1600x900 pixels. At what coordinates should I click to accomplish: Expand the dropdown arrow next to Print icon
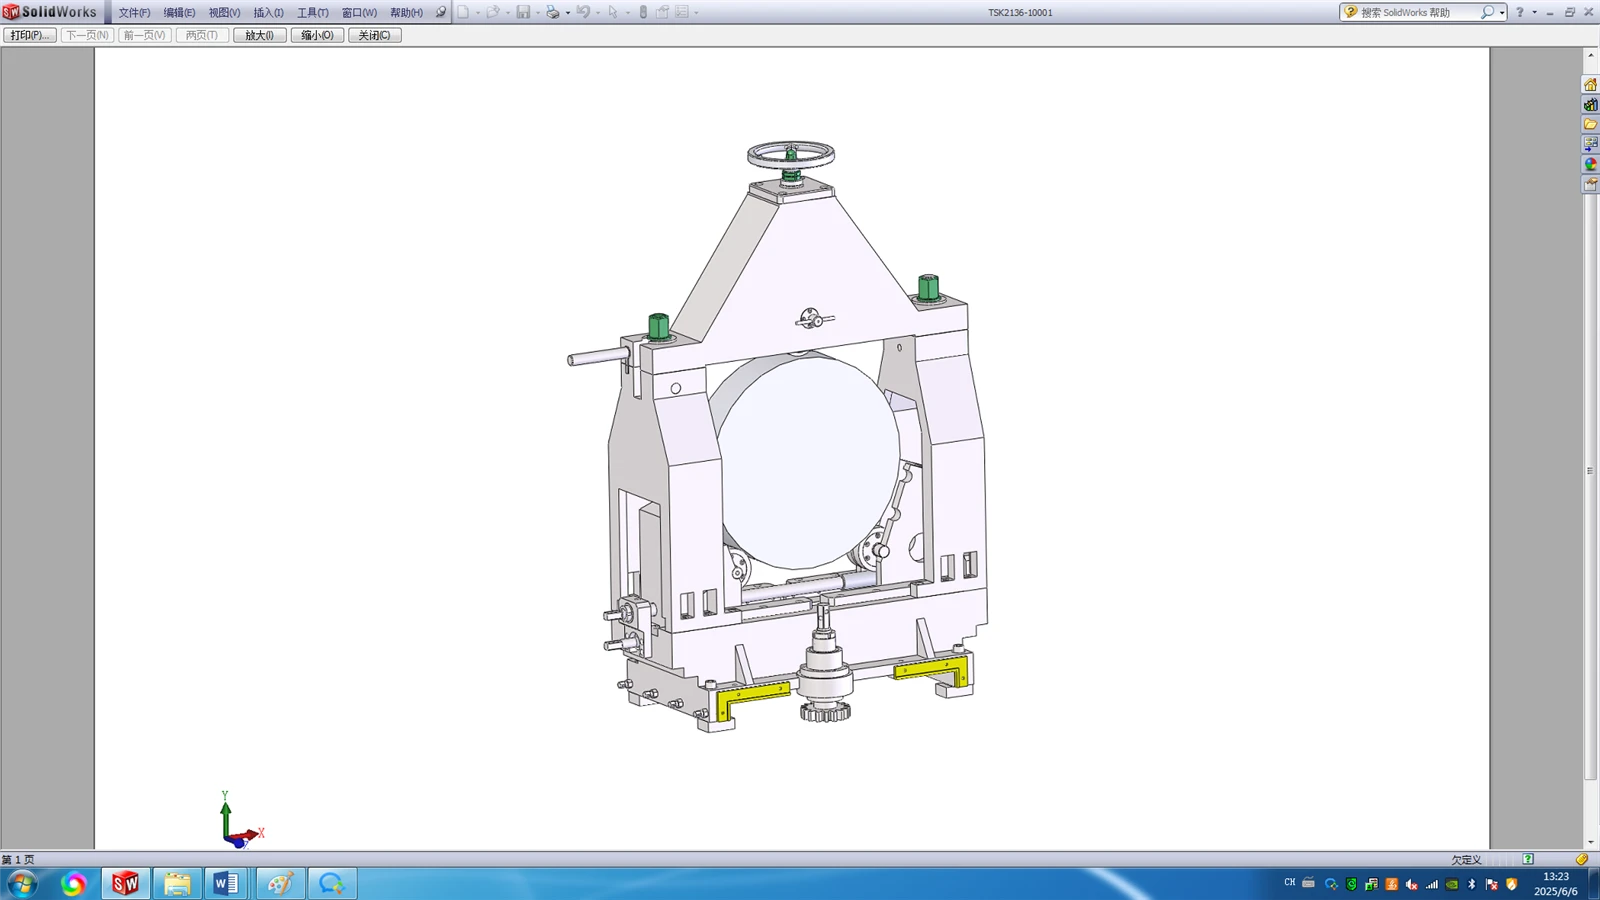pos(567,13)
